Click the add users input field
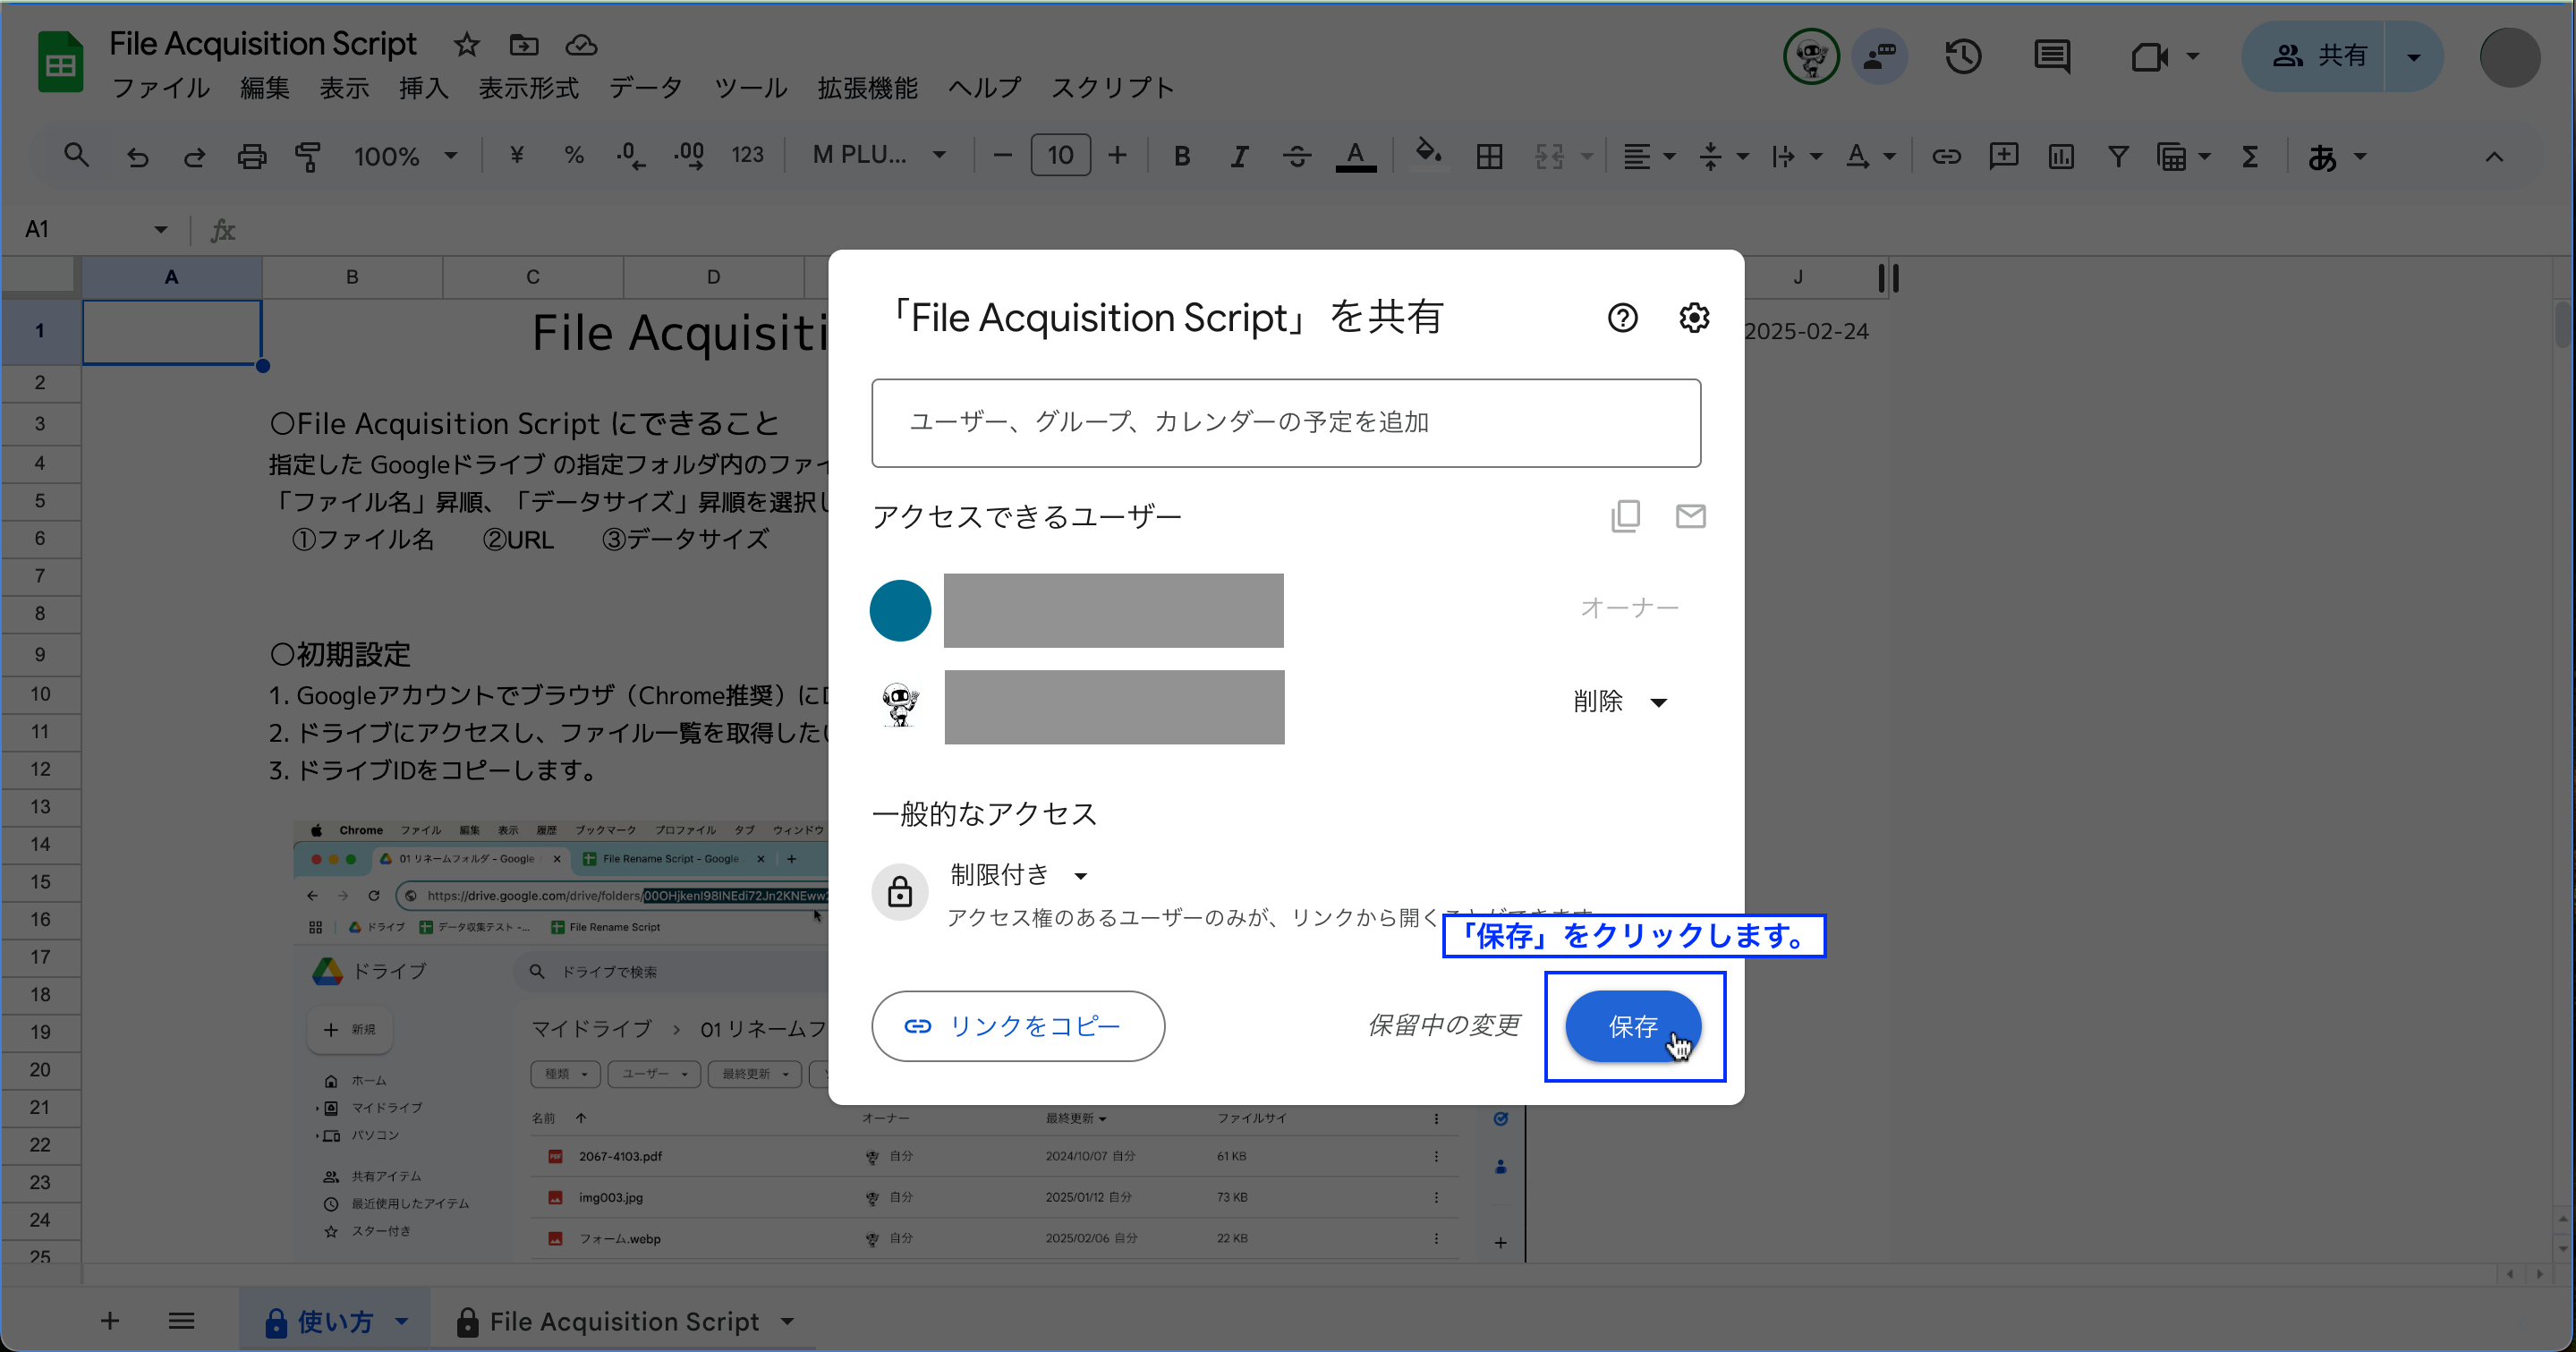 click(1285, 422)
